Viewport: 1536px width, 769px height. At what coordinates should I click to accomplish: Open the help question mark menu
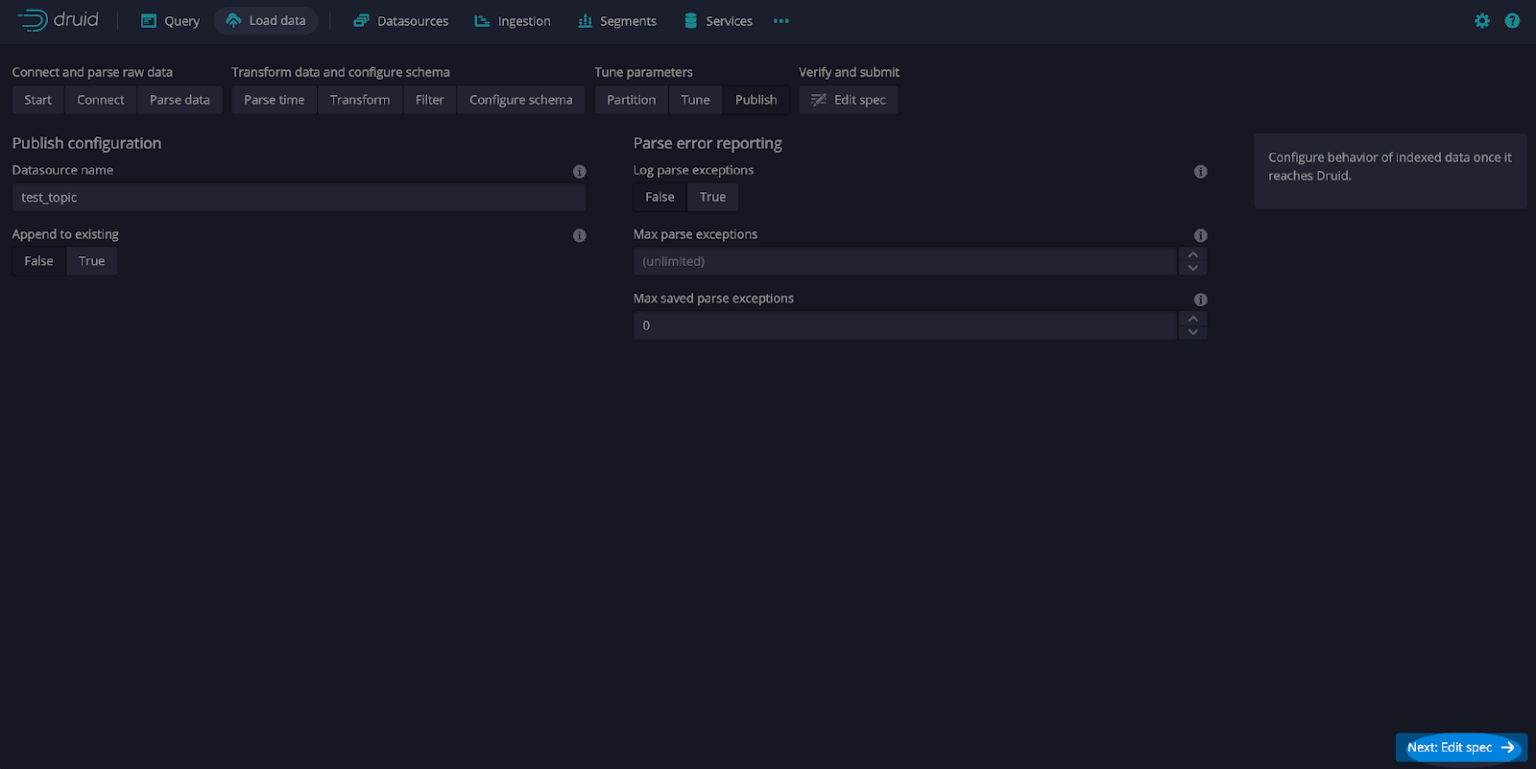pos(1512,21)
